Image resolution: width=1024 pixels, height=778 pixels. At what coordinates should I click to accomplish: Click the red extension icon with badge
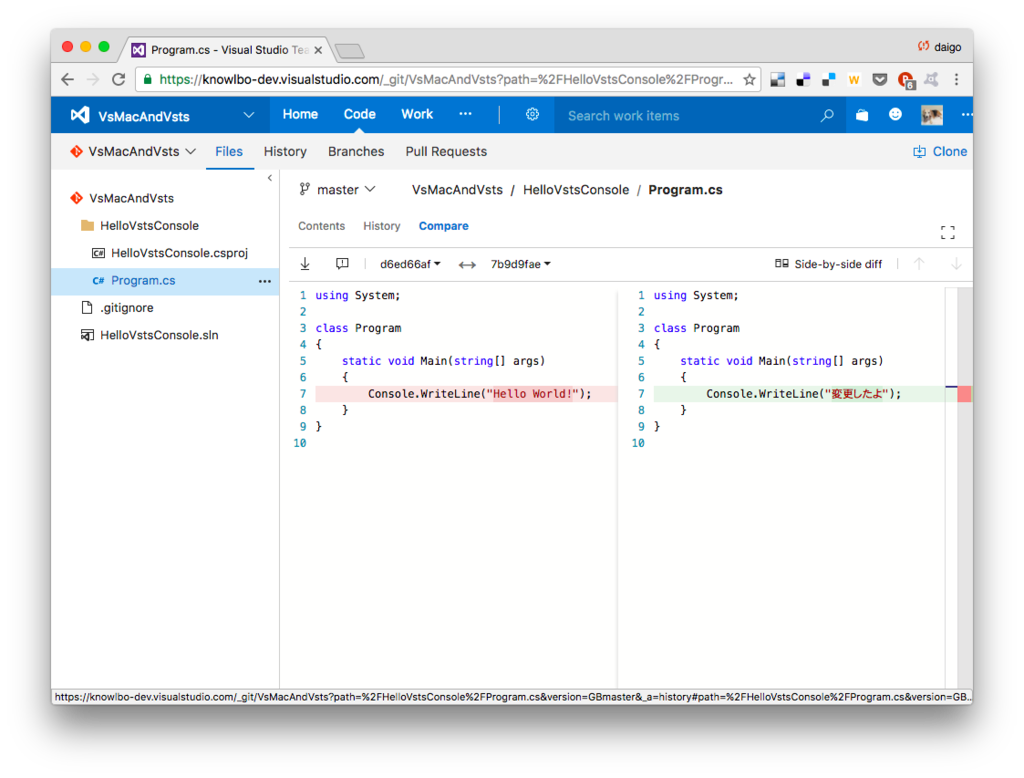tap(906, 80)
